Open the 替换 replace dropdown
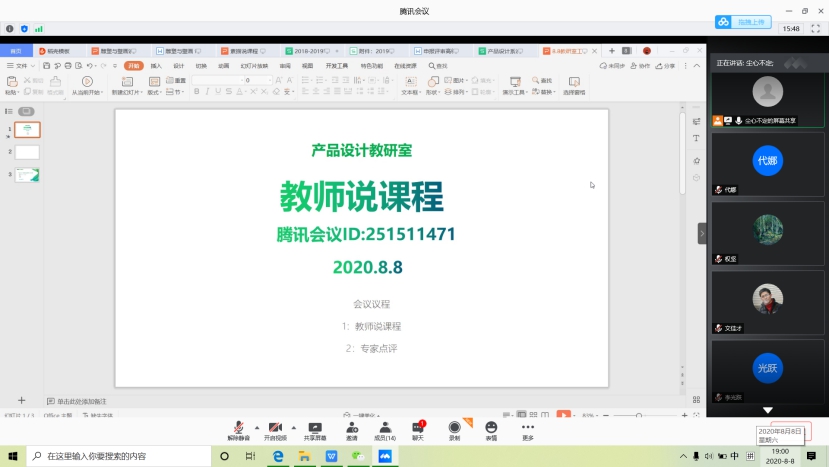The image size is (830, 467). point(543,92)
